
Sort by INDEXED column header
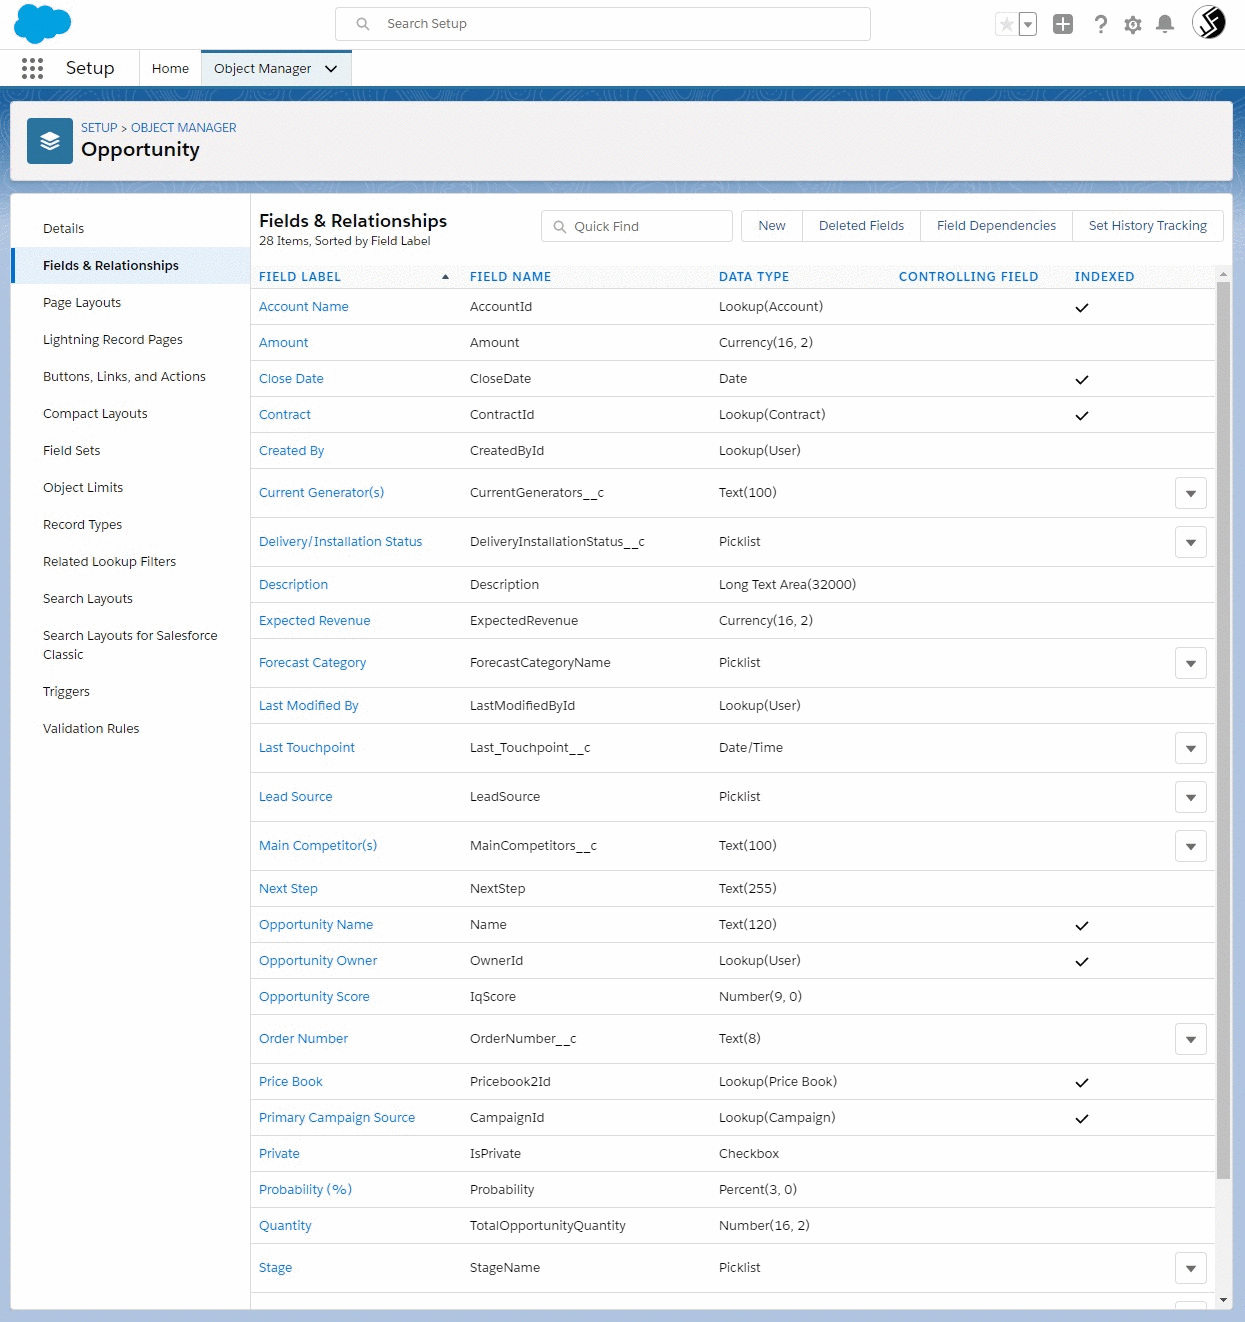[x=1104, y=277]
